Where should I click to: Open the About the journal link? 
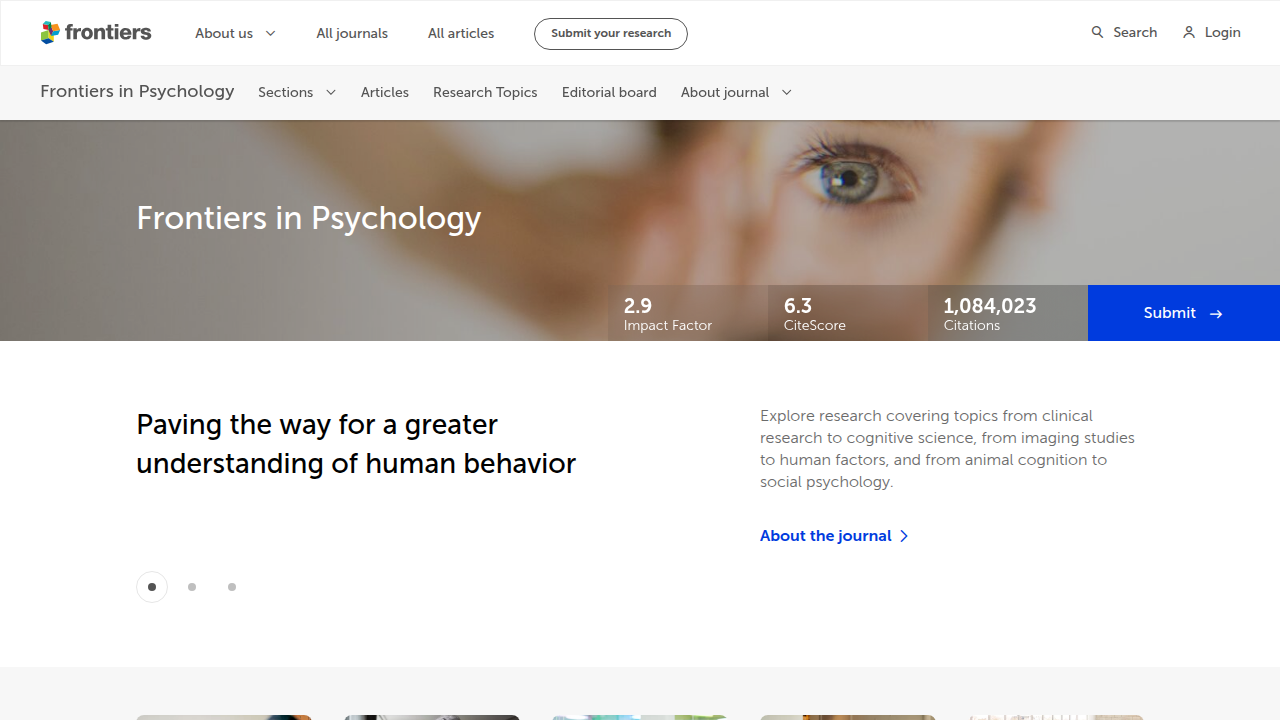point(834,536)
